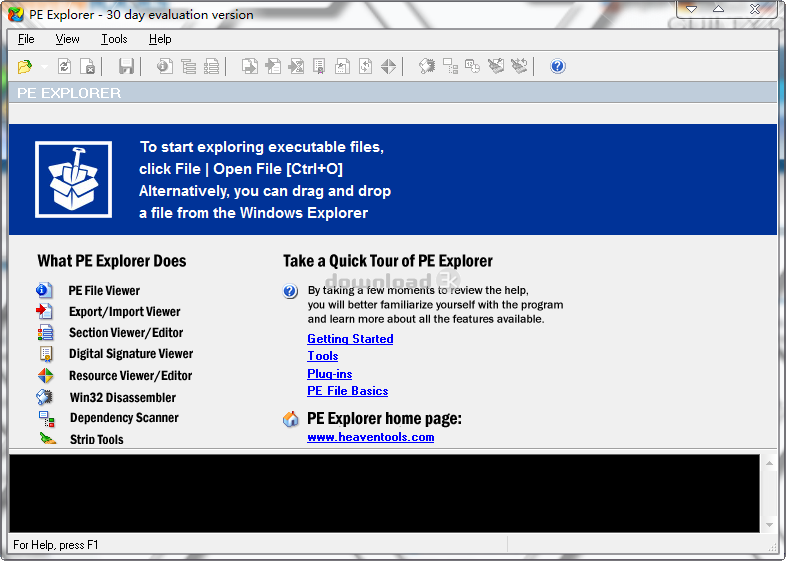
Task: Open the View menu
Action: pyautogui.click(x=68, y=39)
